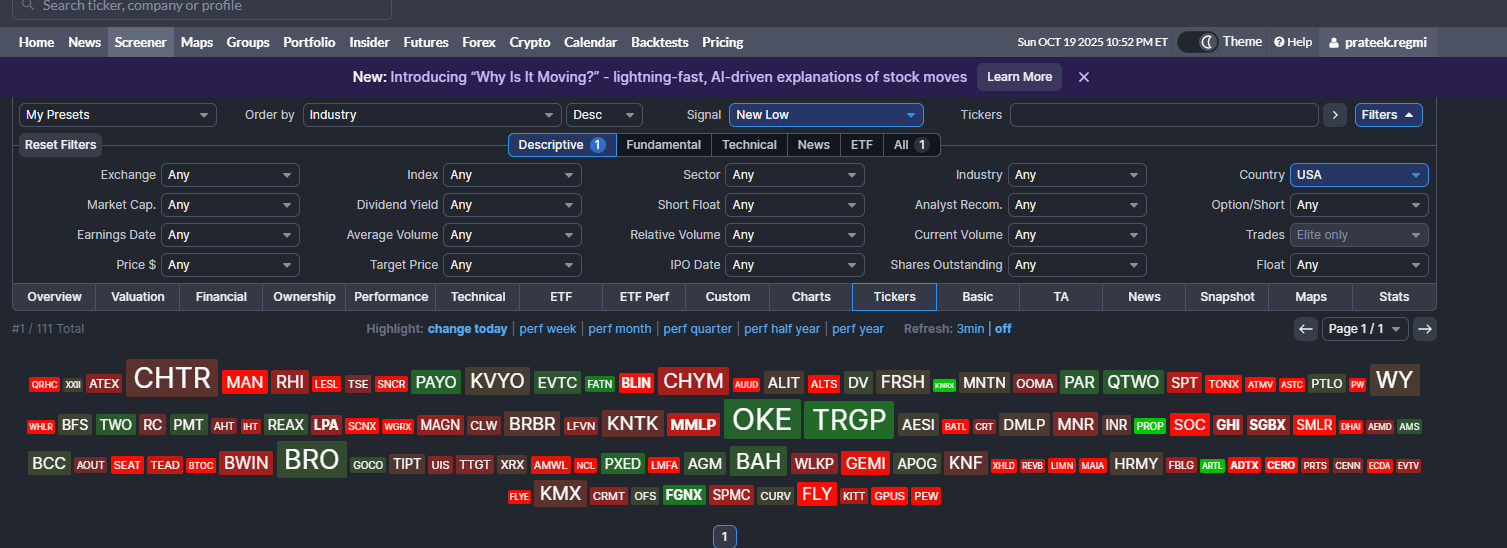Switch to the Stats view tab
Viewport: 1507px width, 548px height.
[x=1394, y=297]
